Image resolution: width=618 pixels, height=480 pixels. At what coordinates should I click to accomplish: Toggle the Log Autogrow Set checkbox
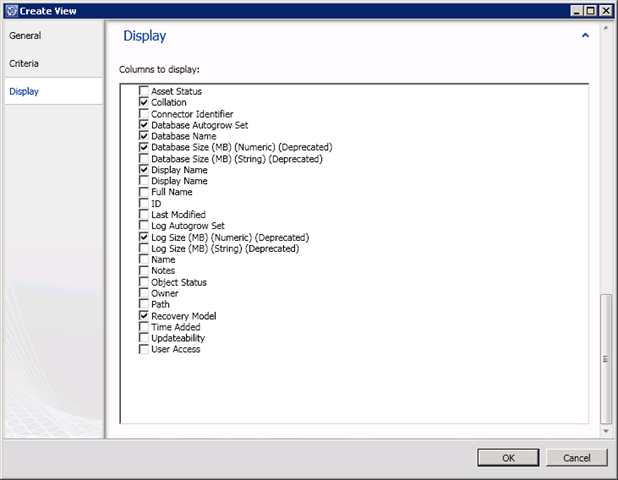click(144, 226)
